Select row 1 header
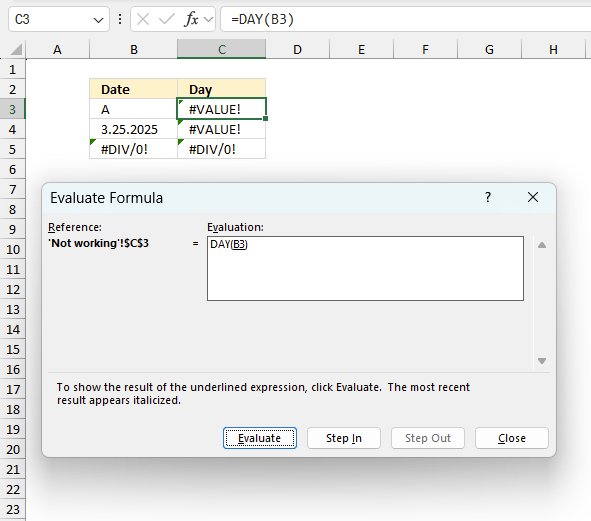 pyautogui.click(x=12, y=69)
